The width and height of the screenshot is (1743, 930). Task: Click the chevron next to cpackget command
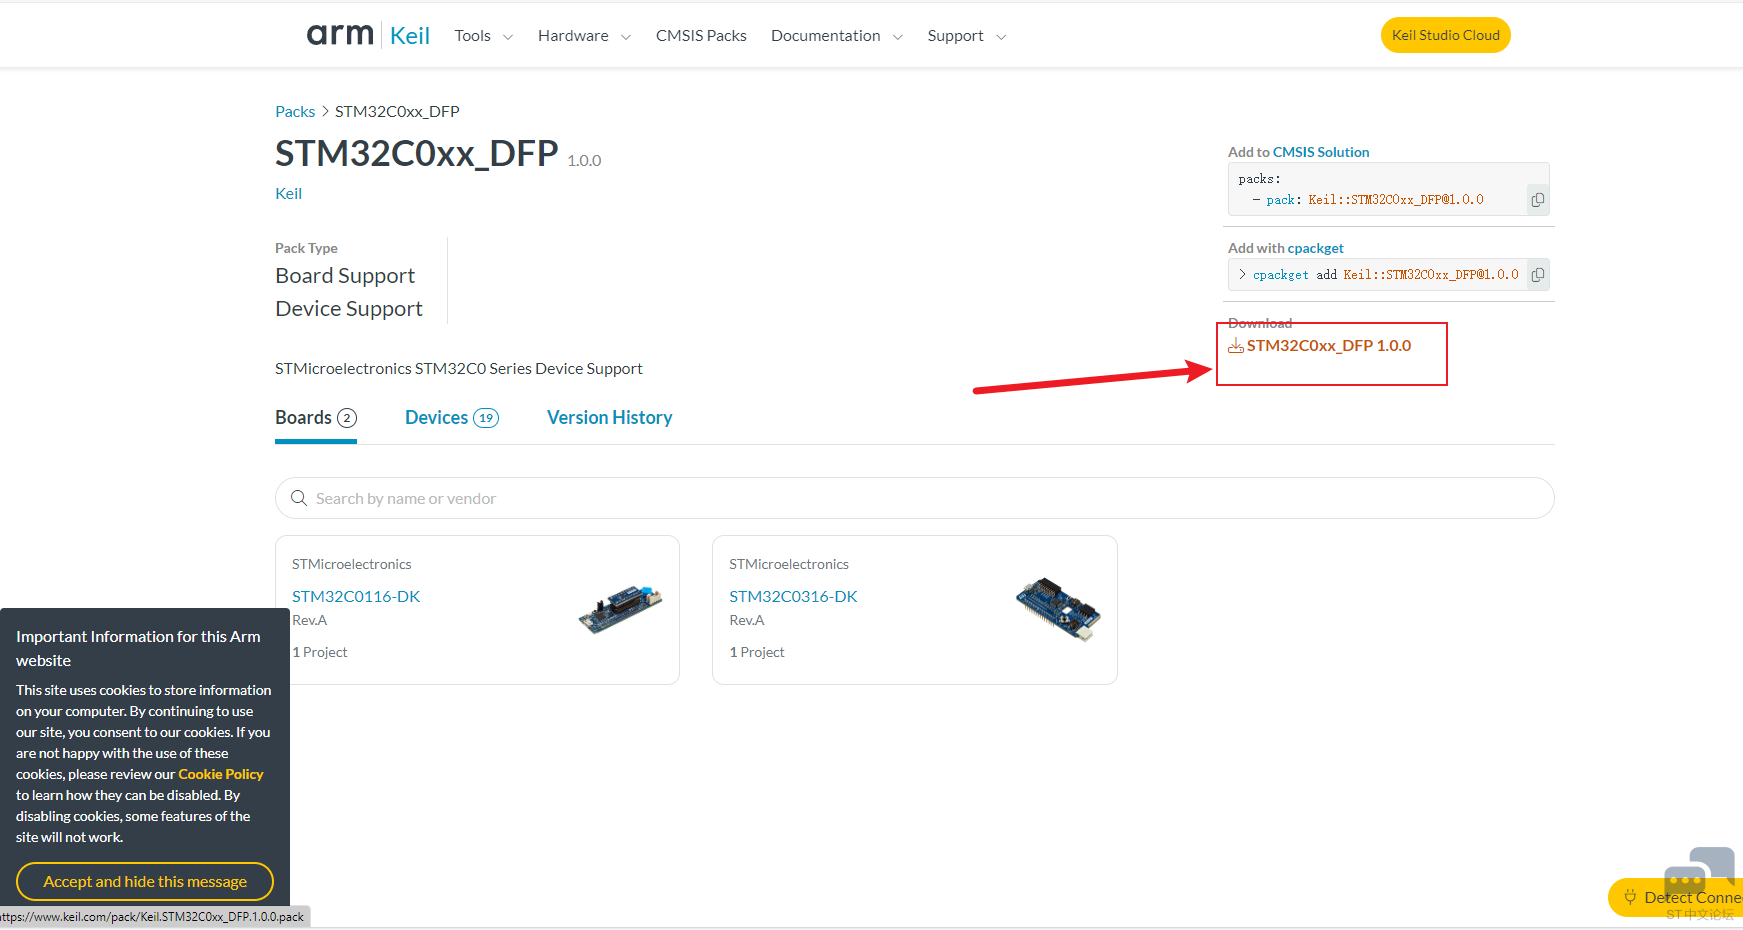pyautogui.click(x=1242, y=274)
